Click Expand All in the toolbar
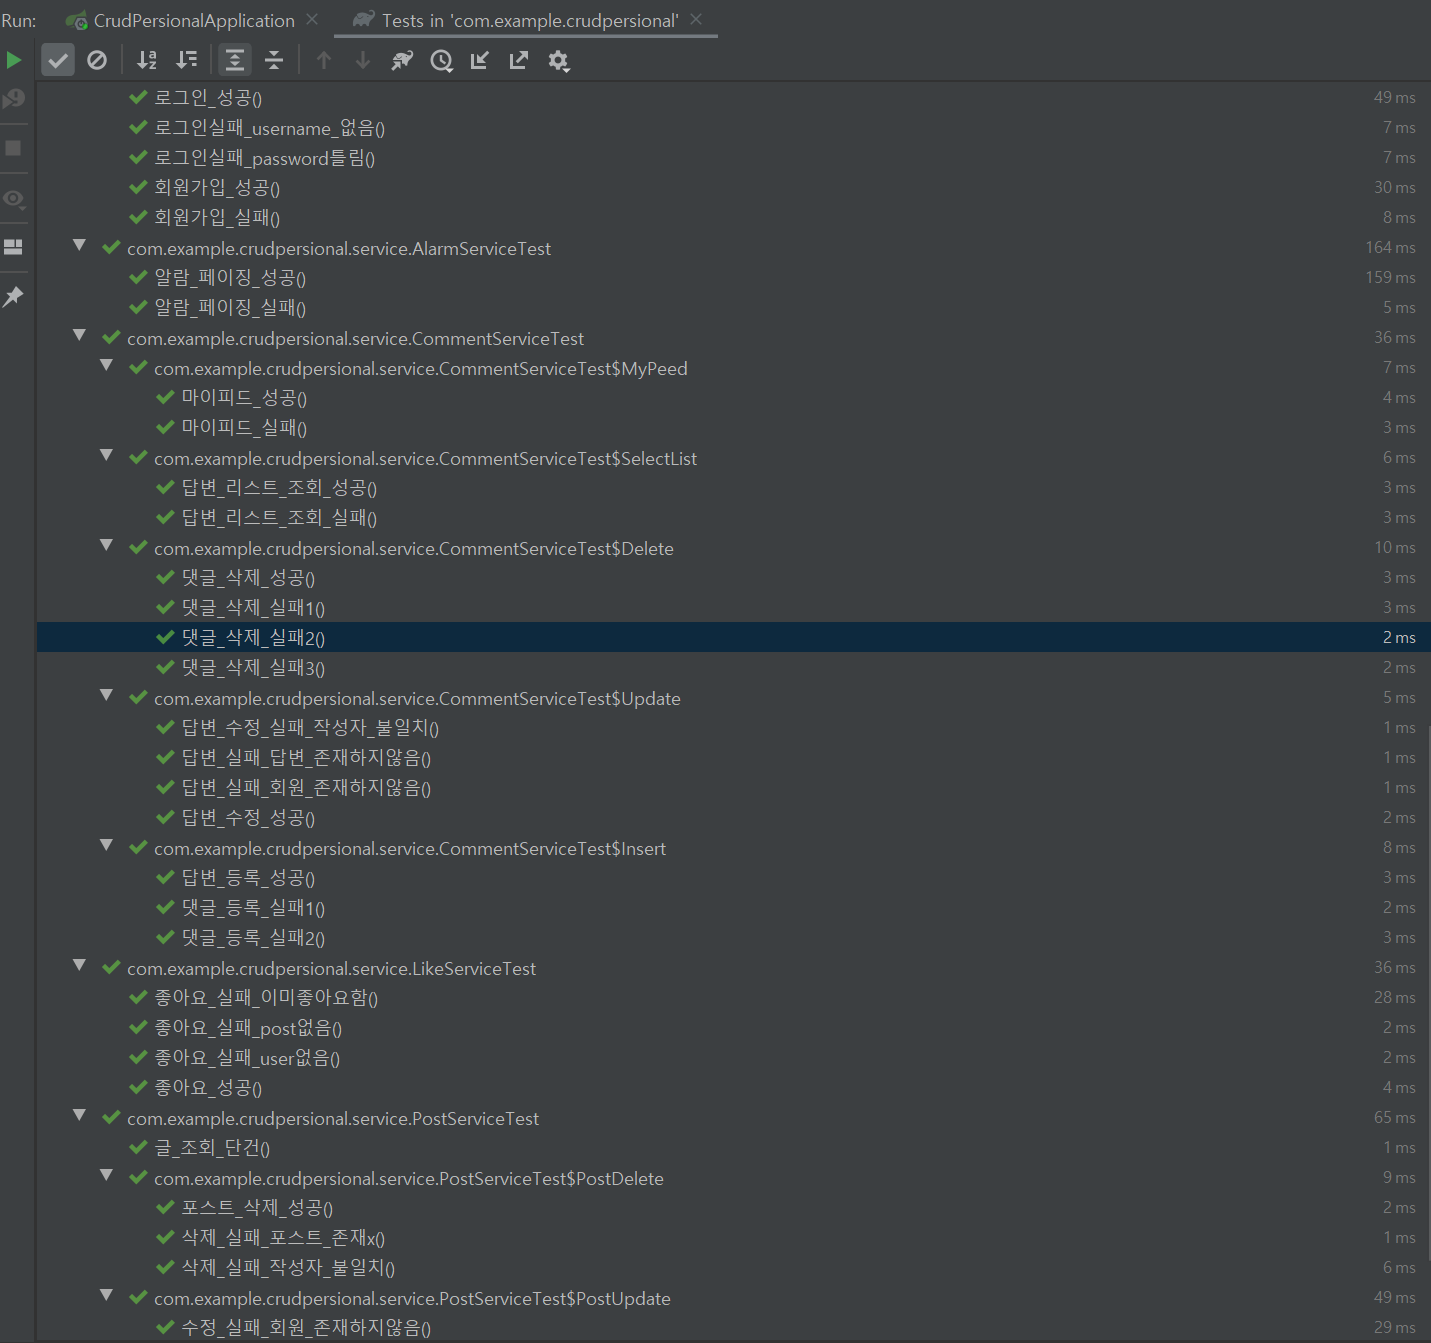Image resolution: width=1431 pixels, height=1343 pixels. [x=234, y=60]
